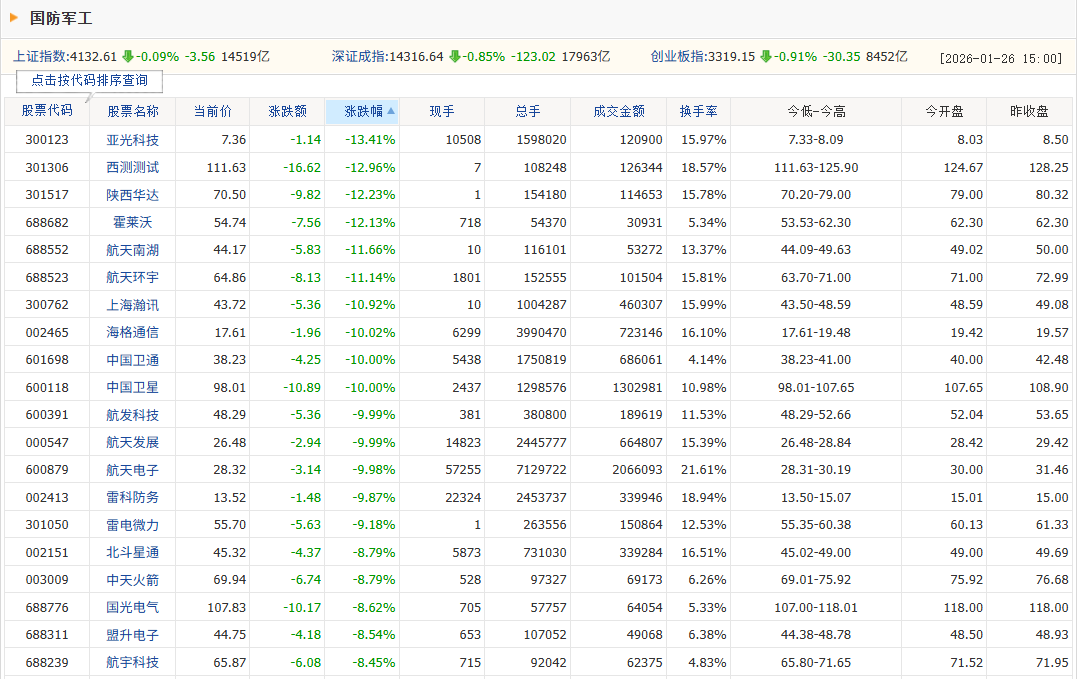Sort by 股票代码 column header
The width and height of the screenshot is (1078, 679).
point(47,111)
